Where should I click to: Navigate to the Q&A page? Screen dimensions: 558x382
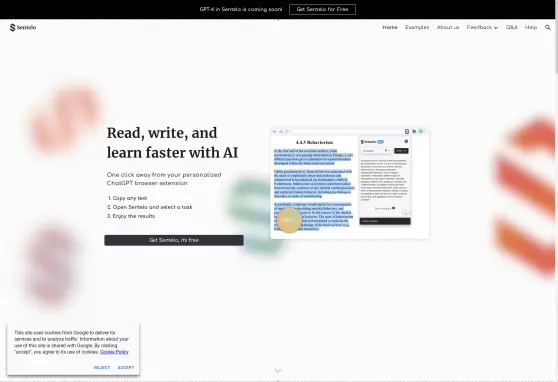pos(512,27)
